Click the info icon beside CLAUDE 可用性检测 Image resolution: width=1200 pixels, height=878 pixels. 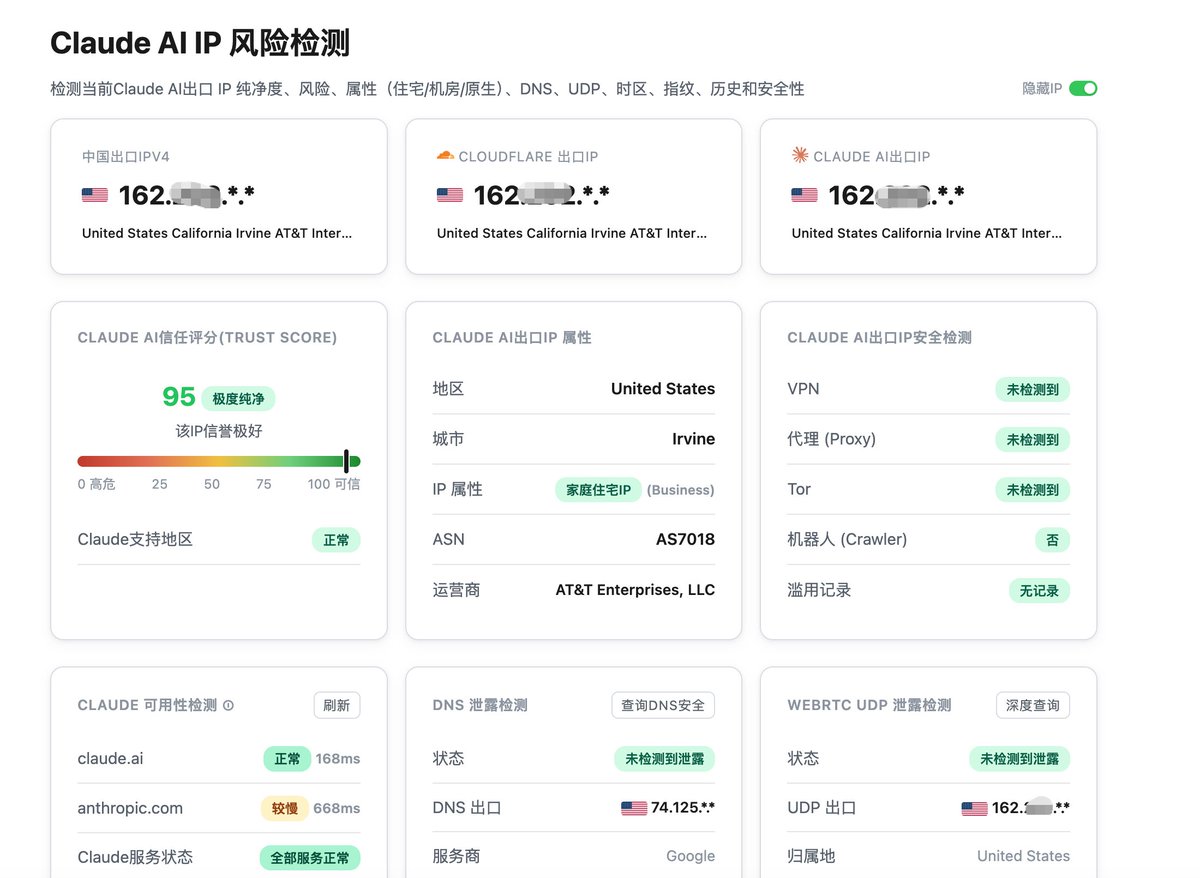(x=228, y=705)
